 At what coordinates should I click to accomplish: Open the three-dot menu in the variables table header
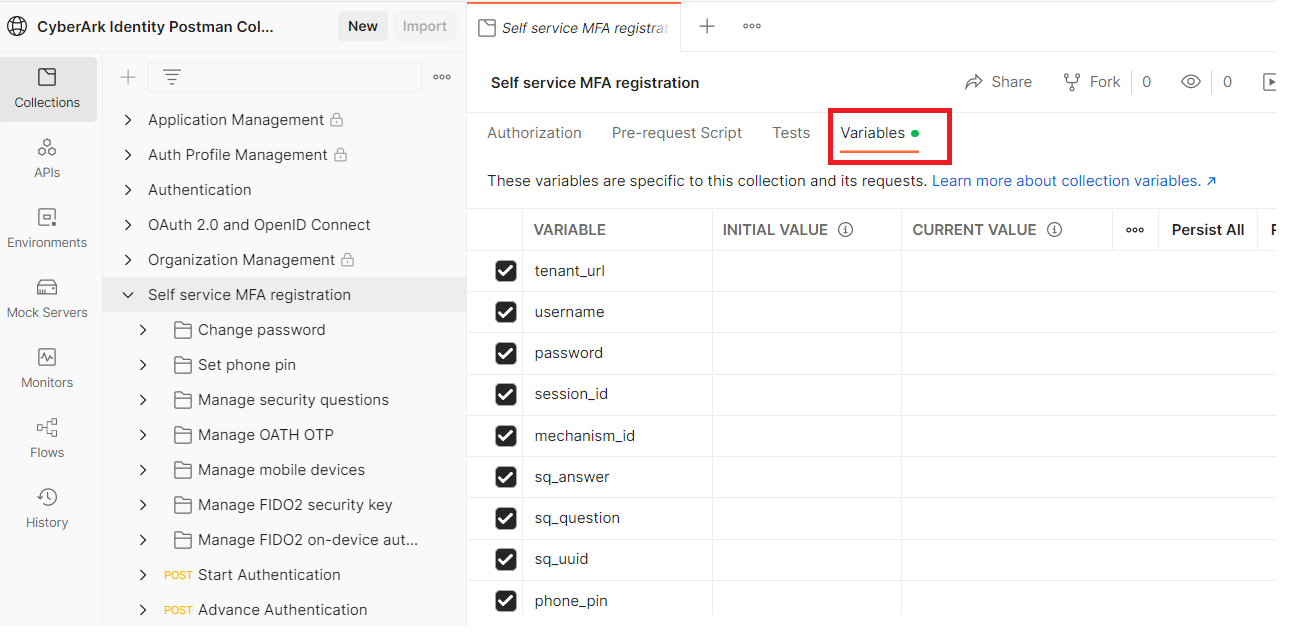click(x=1135, y=230)
